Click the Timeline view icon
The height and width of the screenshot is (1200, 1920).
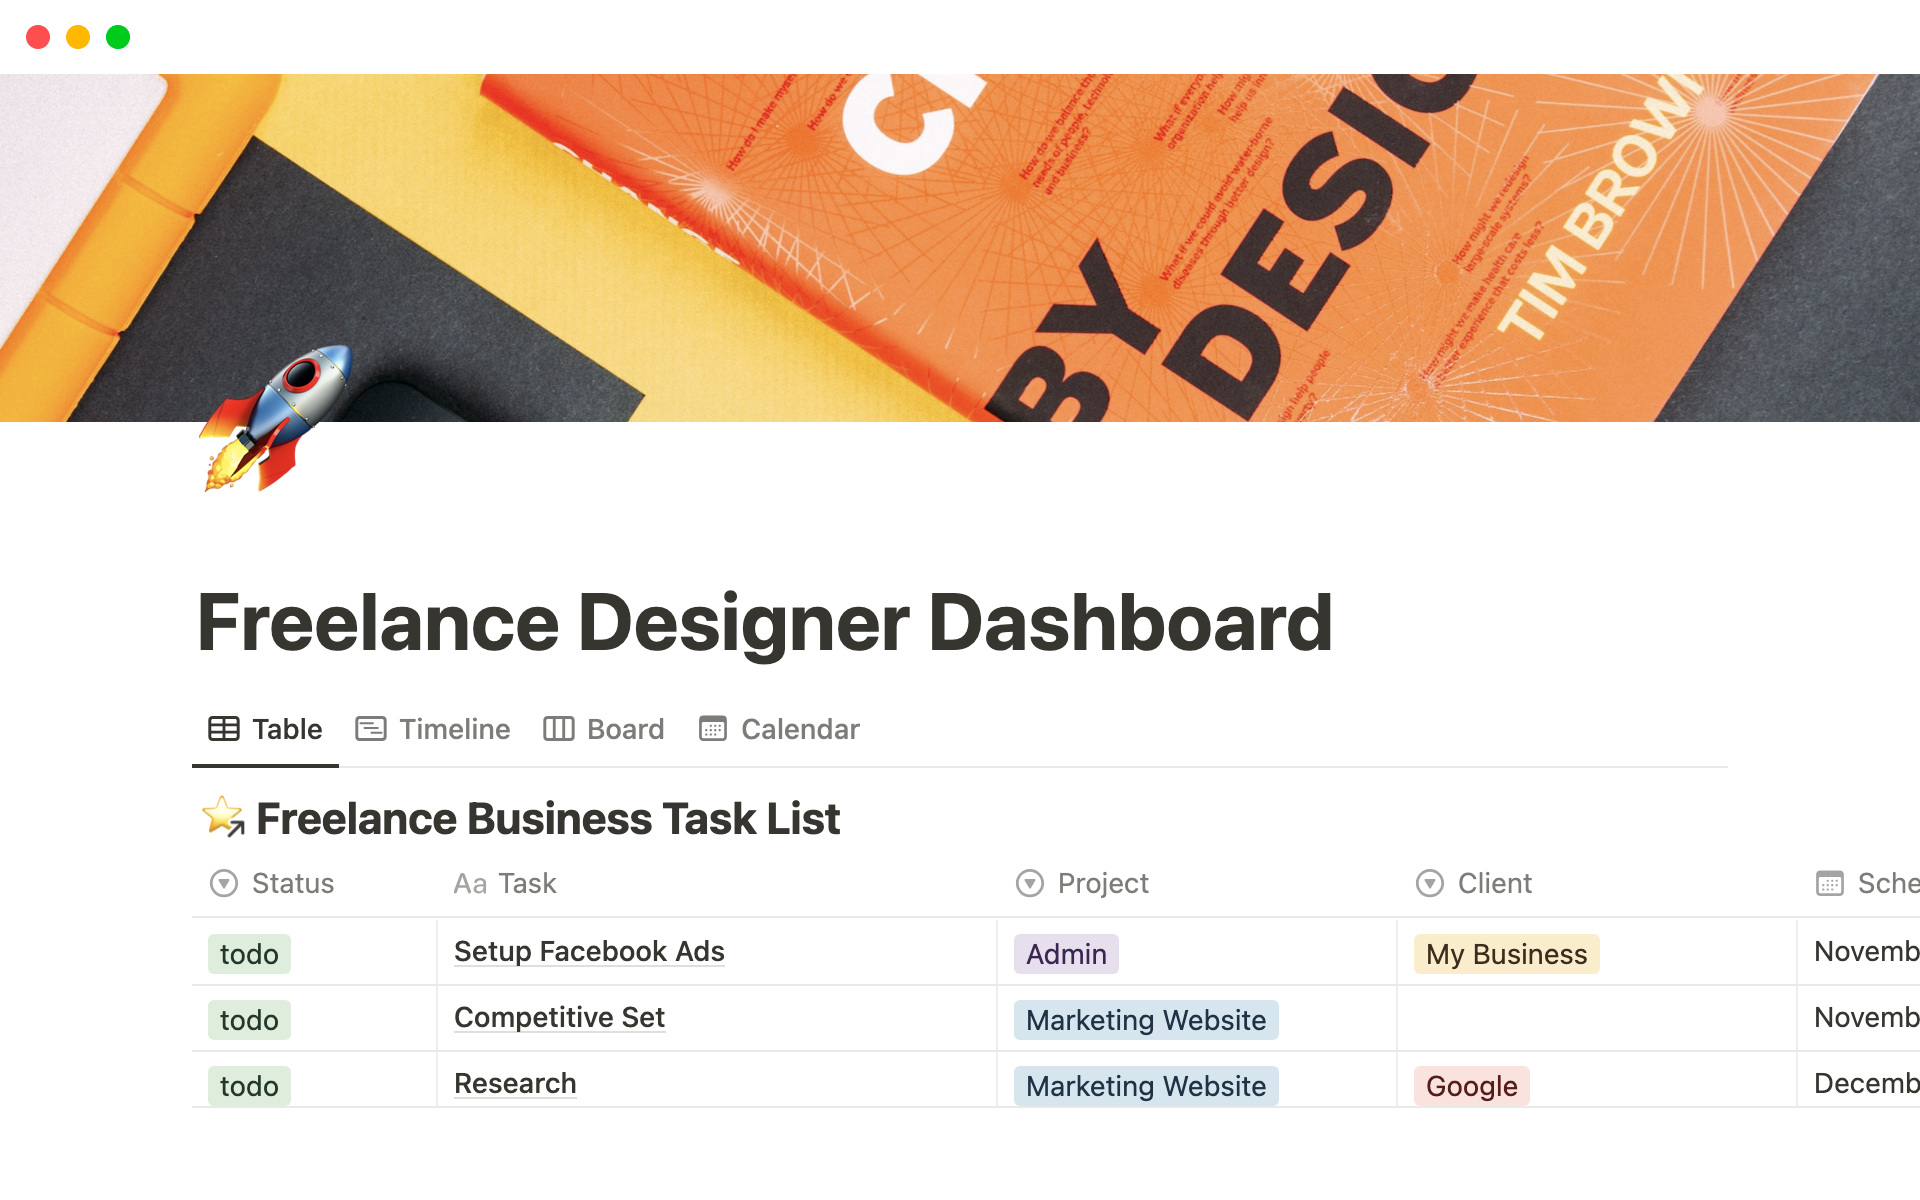coord(370,728)
